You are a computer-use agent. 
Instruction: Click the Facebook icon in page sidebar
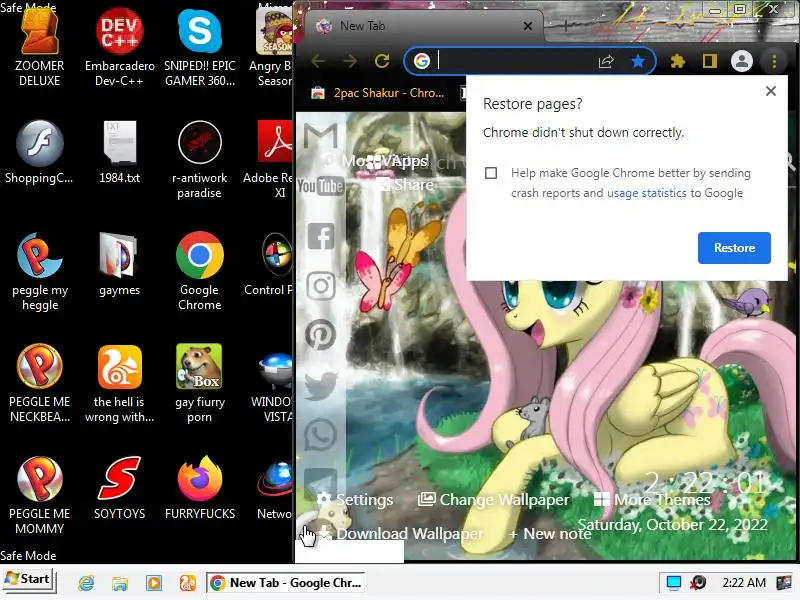tap(321, 236)
